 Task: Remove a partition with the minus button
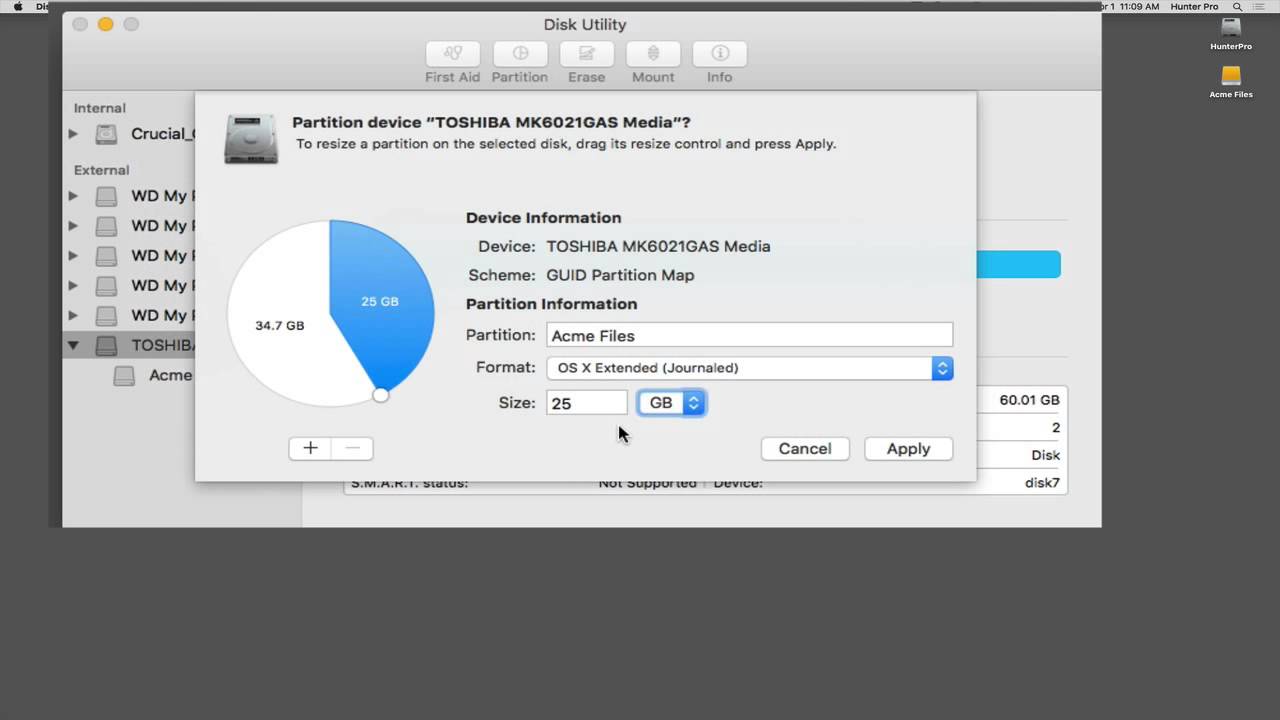pos(352,448)
